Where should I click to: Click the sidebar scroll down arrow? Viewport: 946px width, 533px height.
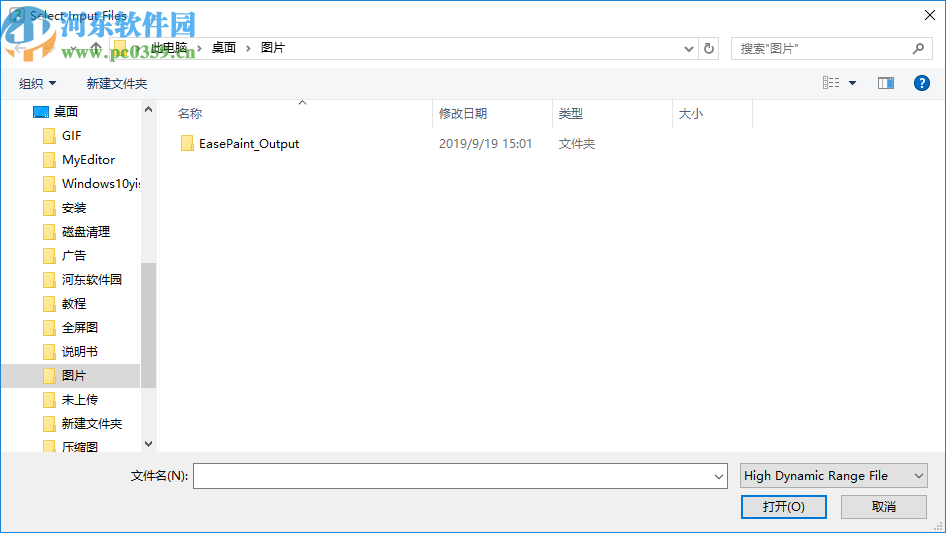click(x=148, y=444)
